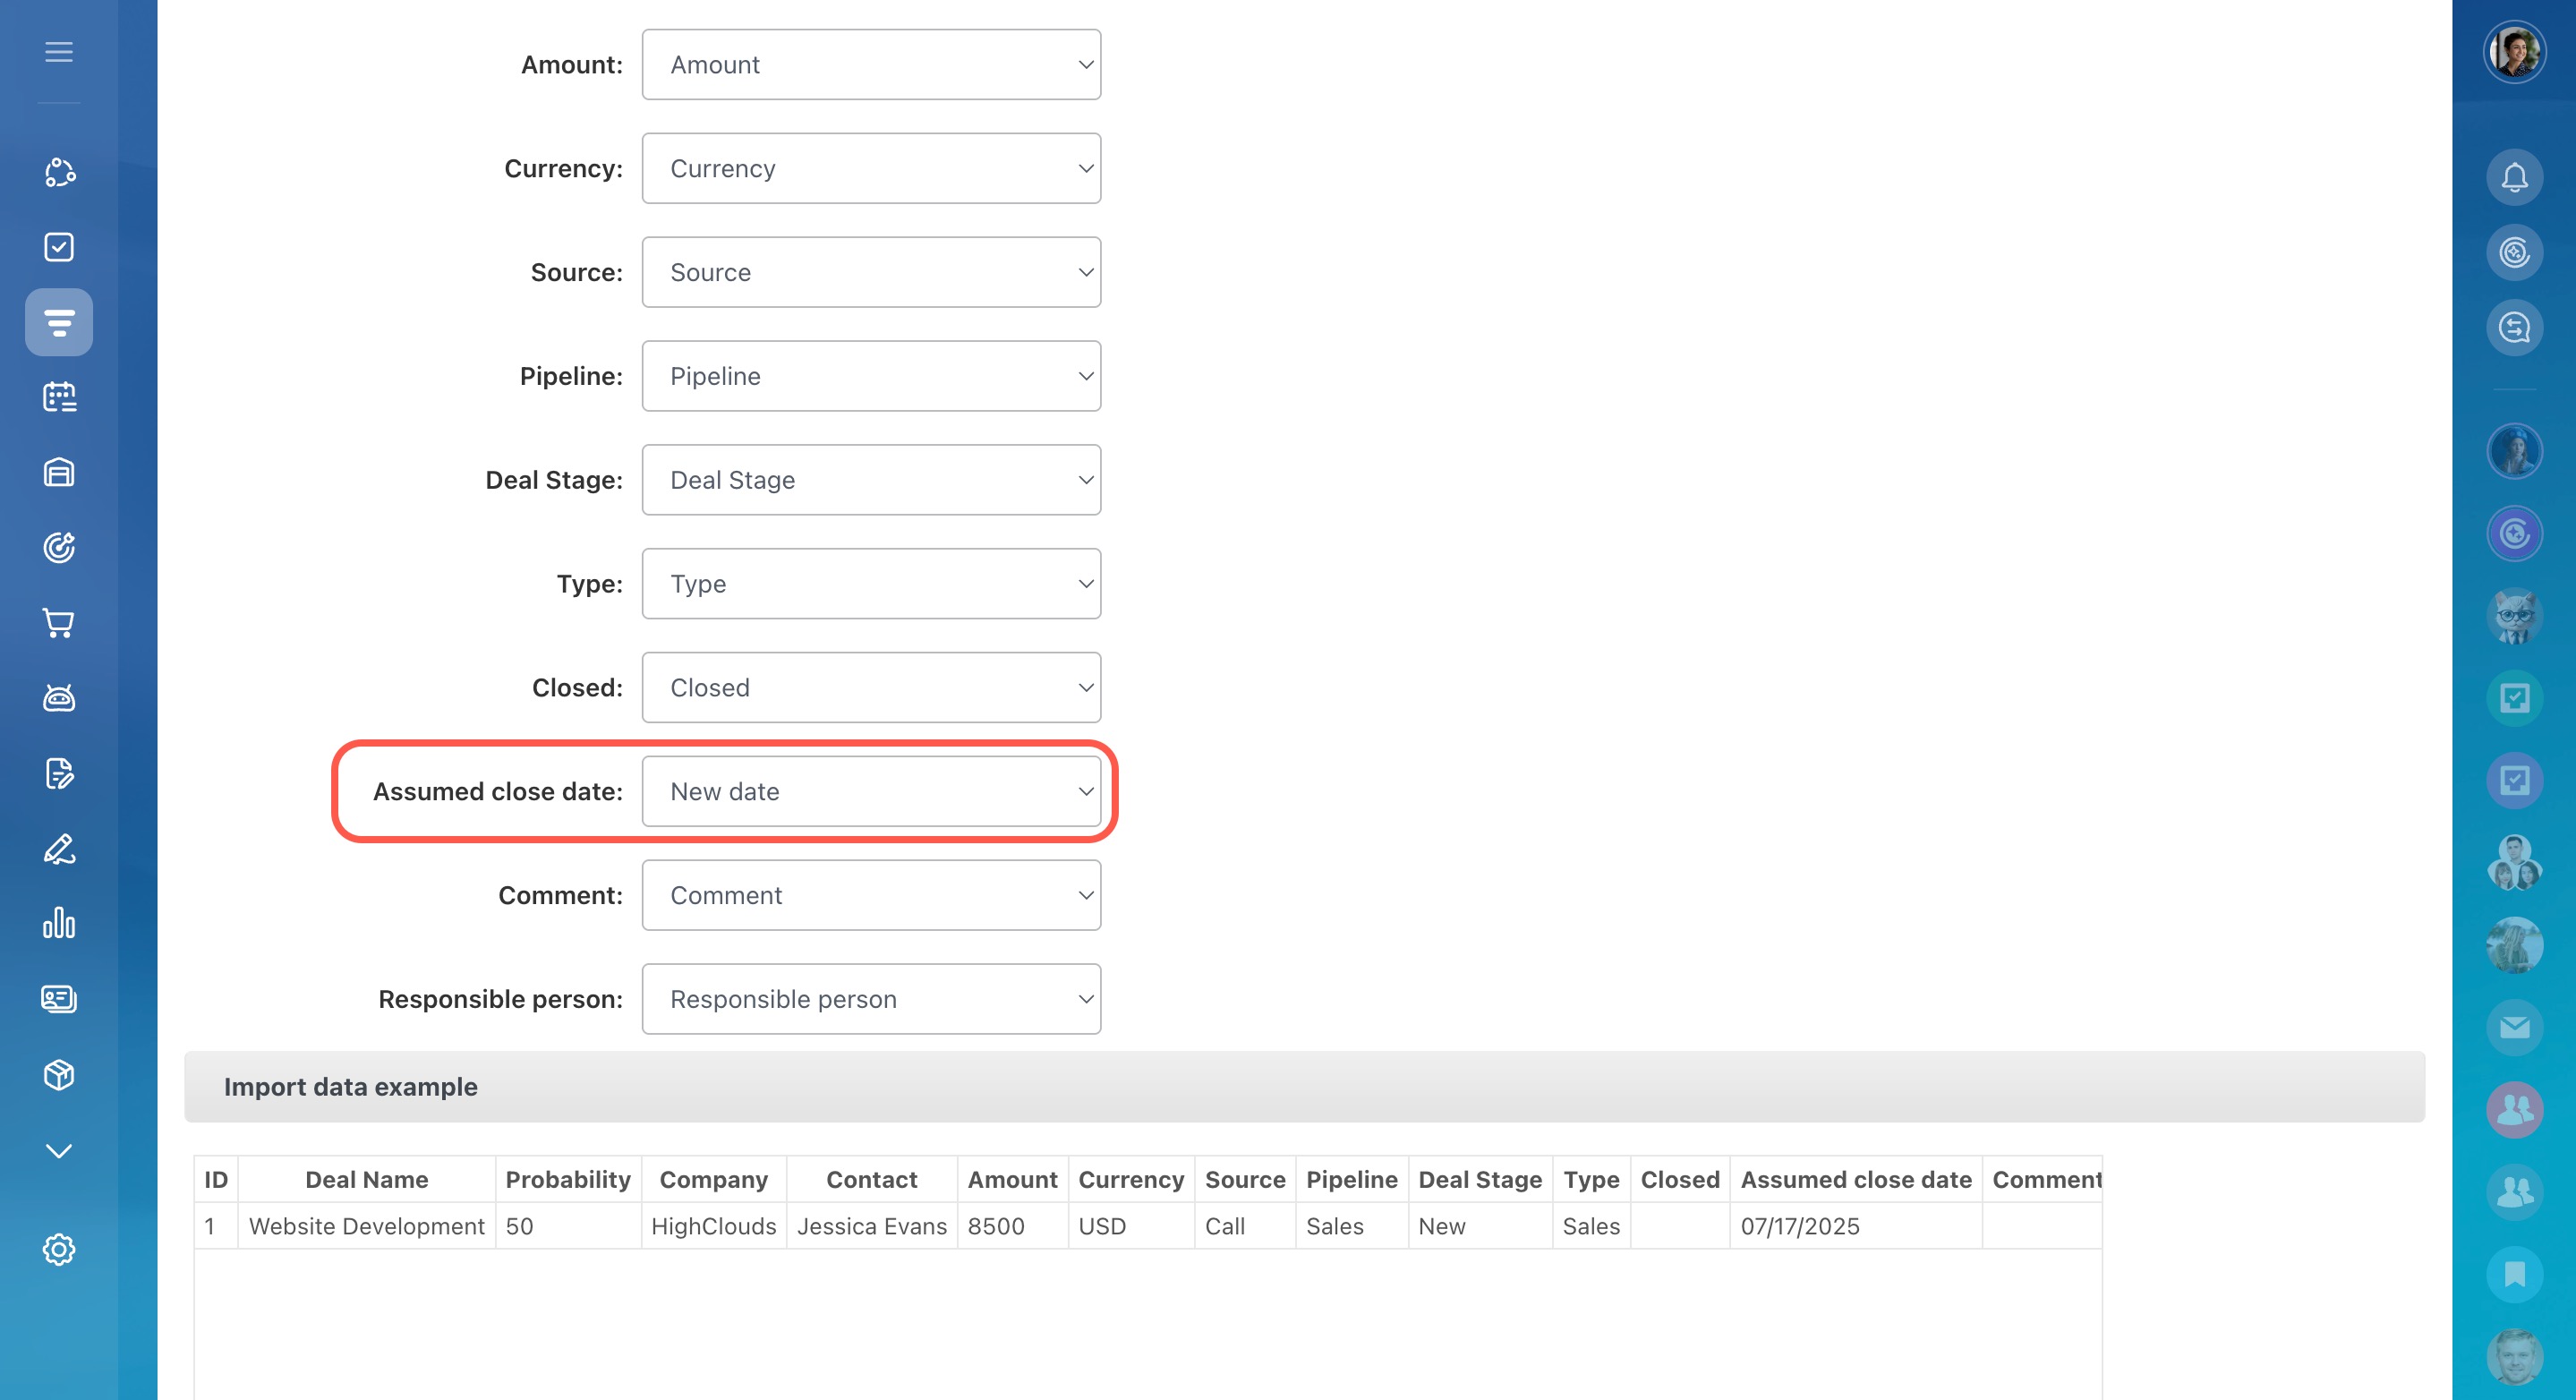
Task: Open the calendar icon in left sidebar
Action: (x=59, y=397)
